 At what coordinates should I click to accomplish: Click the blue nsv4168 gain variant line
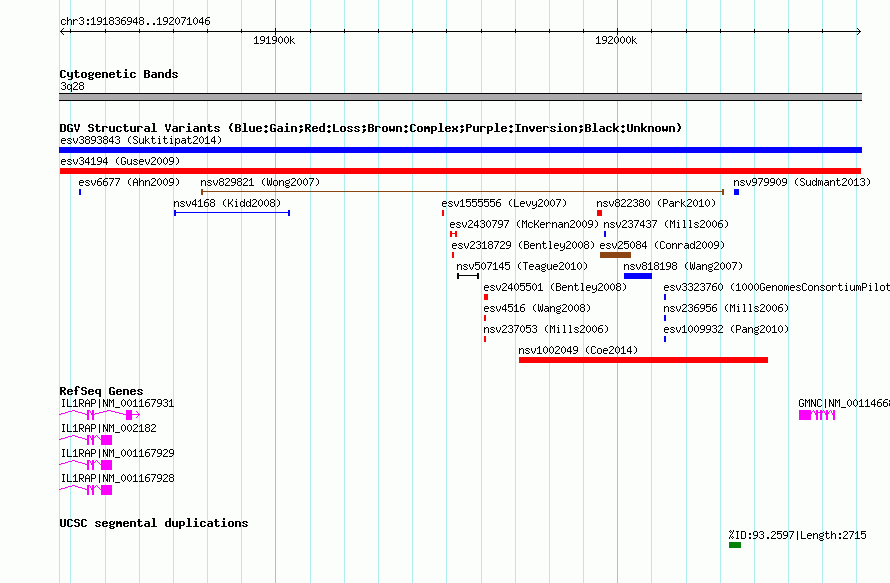[232, 213]
